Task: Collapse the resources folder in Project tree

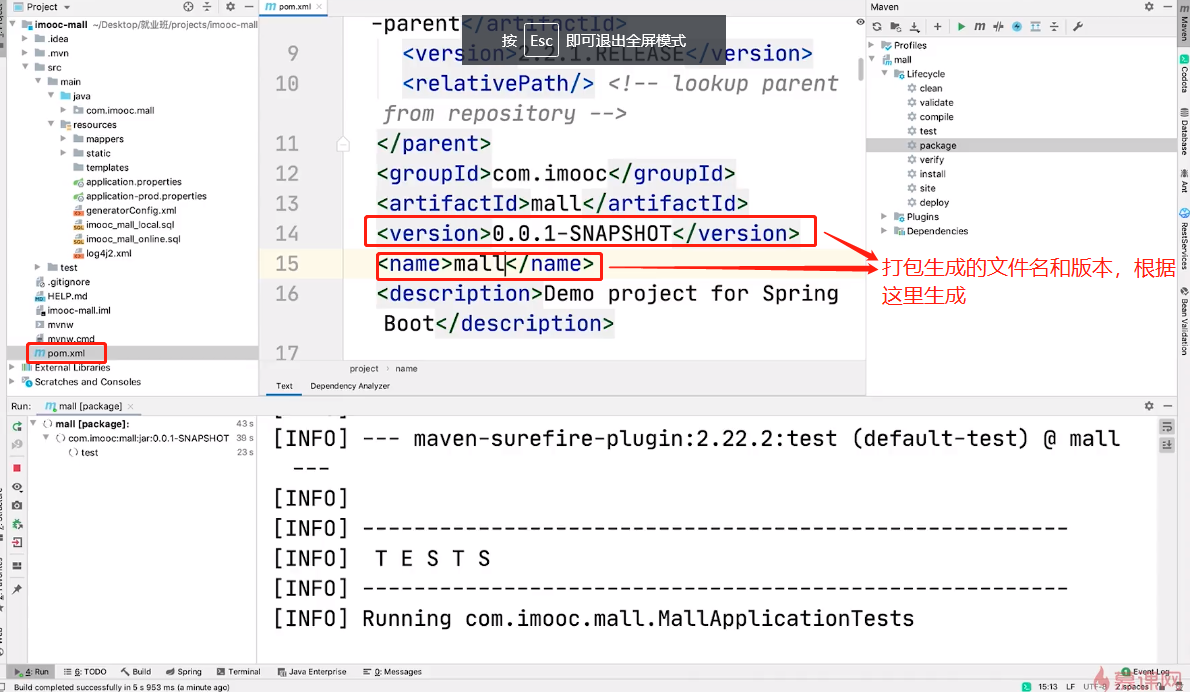Action: coord(52,125)
